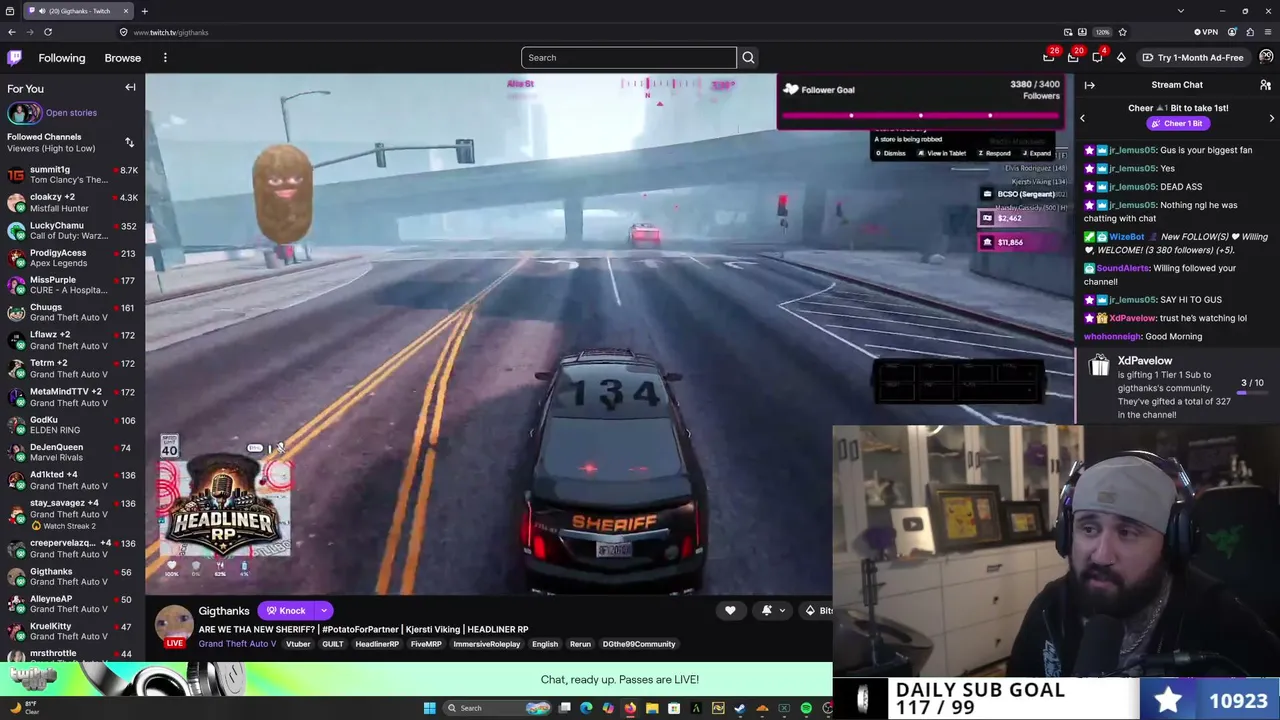The image size is (1280, 720).
Task: Select the Gigthanks - Twitch browser tab
Action: 78,11
